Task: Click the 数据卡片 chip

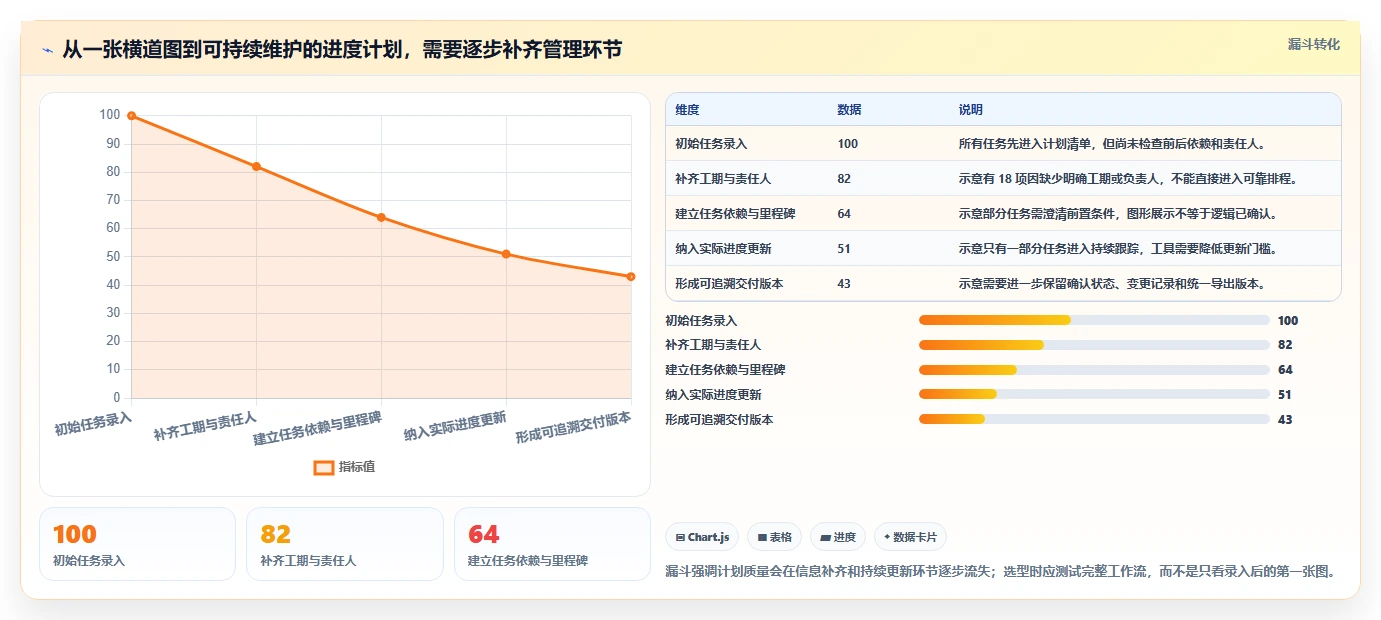Action: [911, 537]
